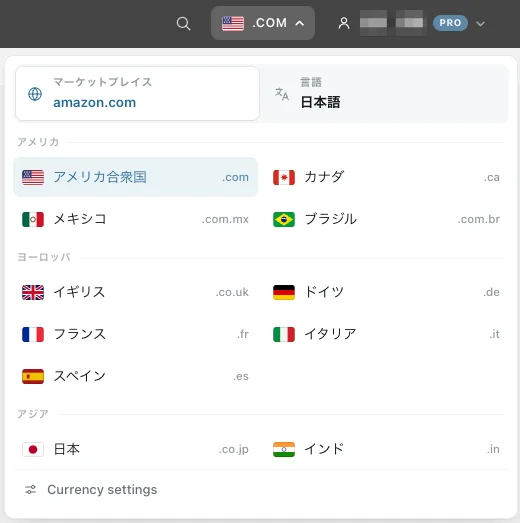This screenshot has width=520, height=523.
Task: Click the India flag icon
Action: pos(284,449)
